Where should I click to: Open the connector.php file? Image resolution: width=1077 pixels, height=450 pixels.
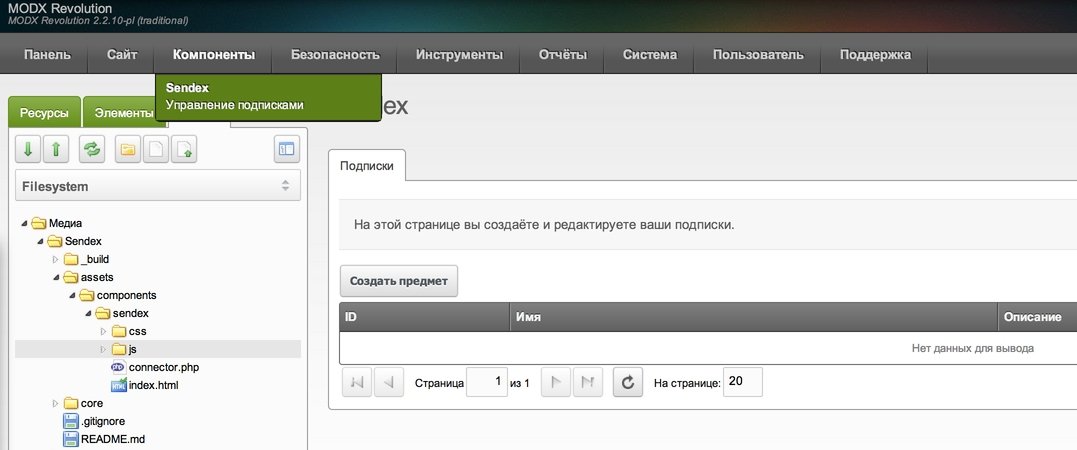pos(166,367)
